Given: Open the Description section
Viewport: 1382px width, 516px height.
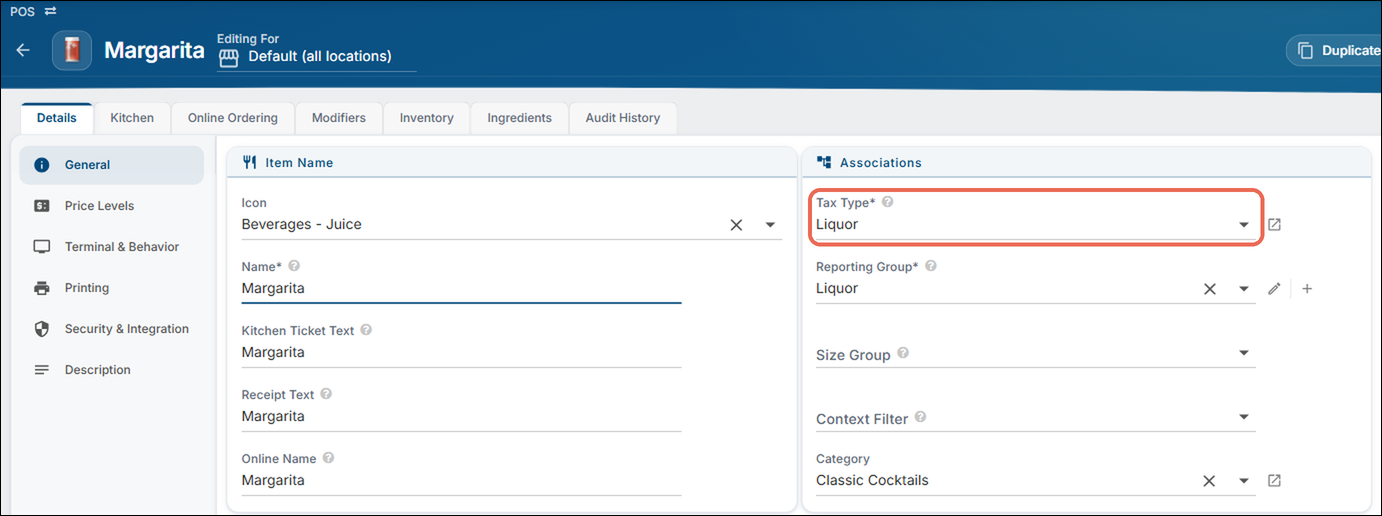Looking at the screenshot, I should click(x=112, y=370).
